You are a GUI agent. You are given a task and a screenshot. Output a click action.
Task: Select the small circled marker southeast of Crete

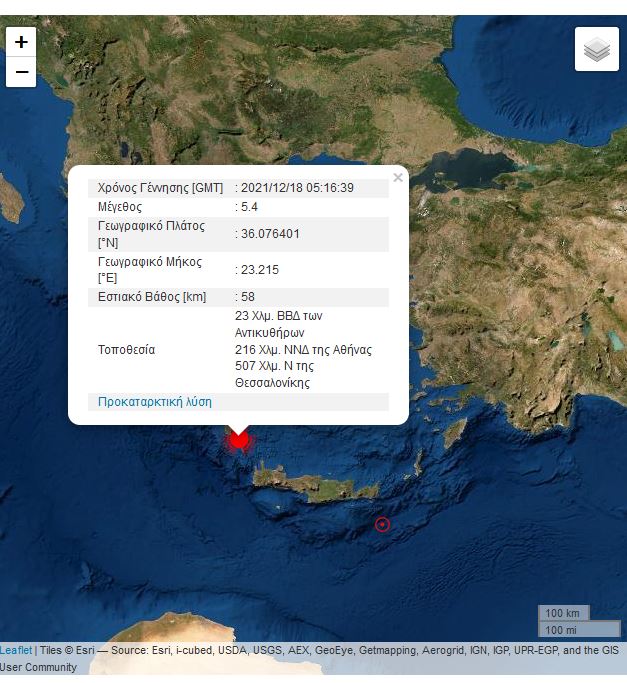click(x=381, y=524)
